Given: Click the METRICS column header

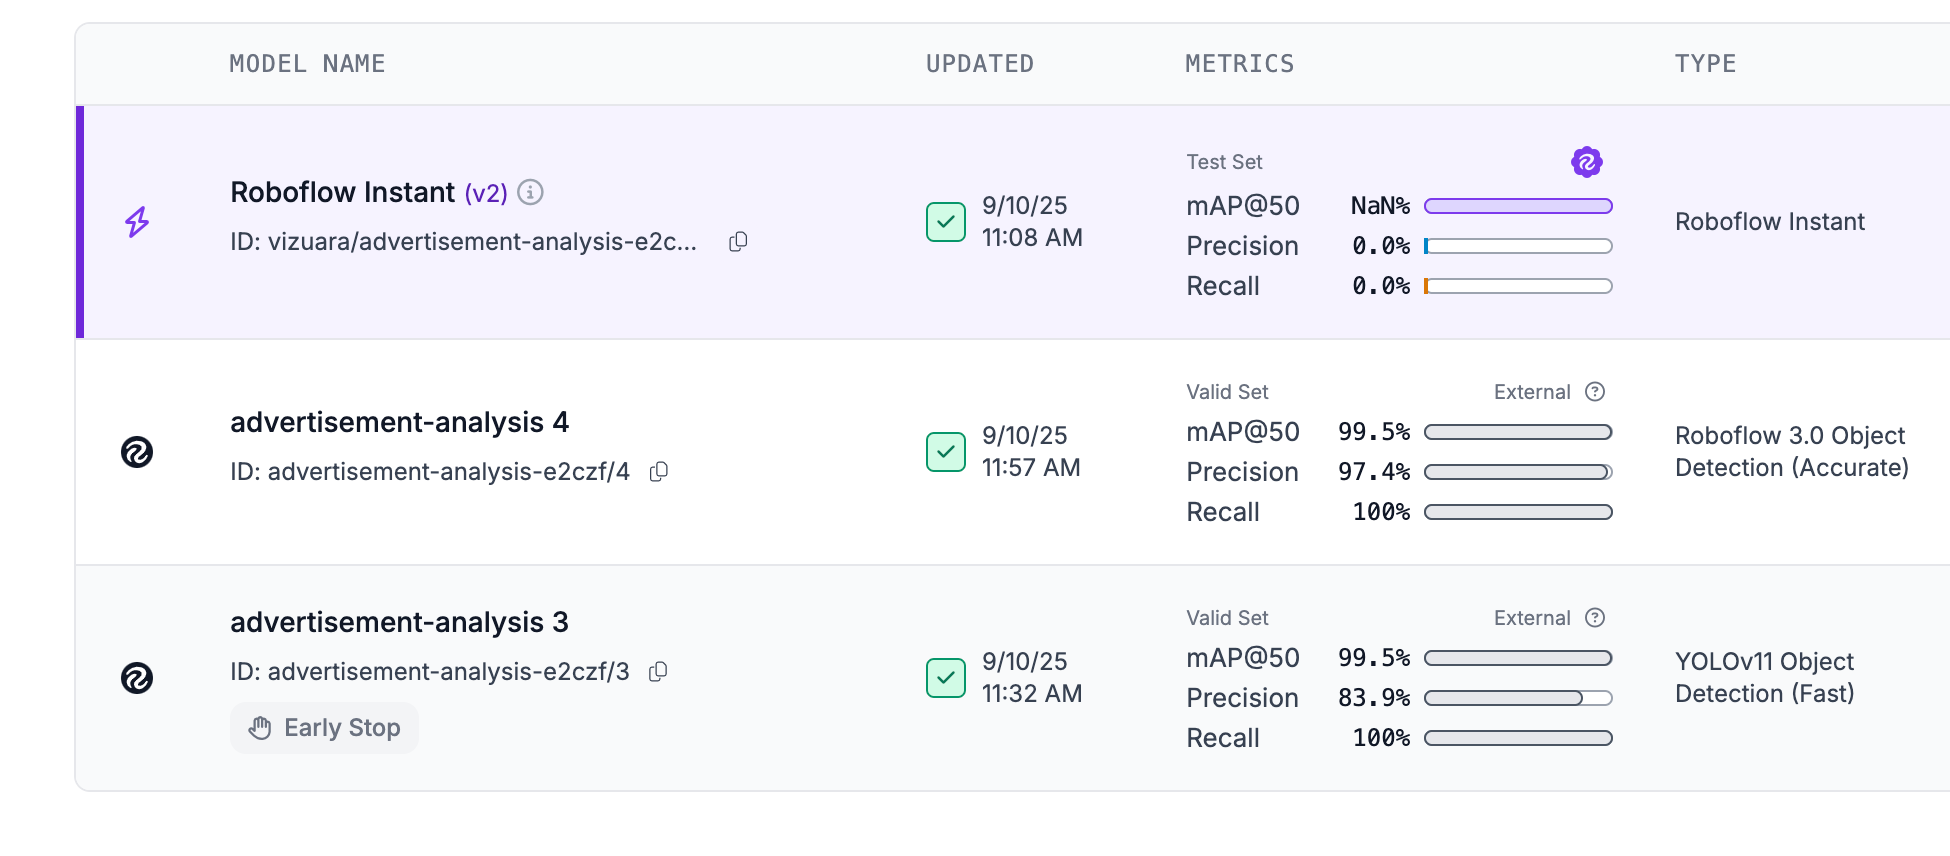Looking at the screenshot, I should (1240, 64).
